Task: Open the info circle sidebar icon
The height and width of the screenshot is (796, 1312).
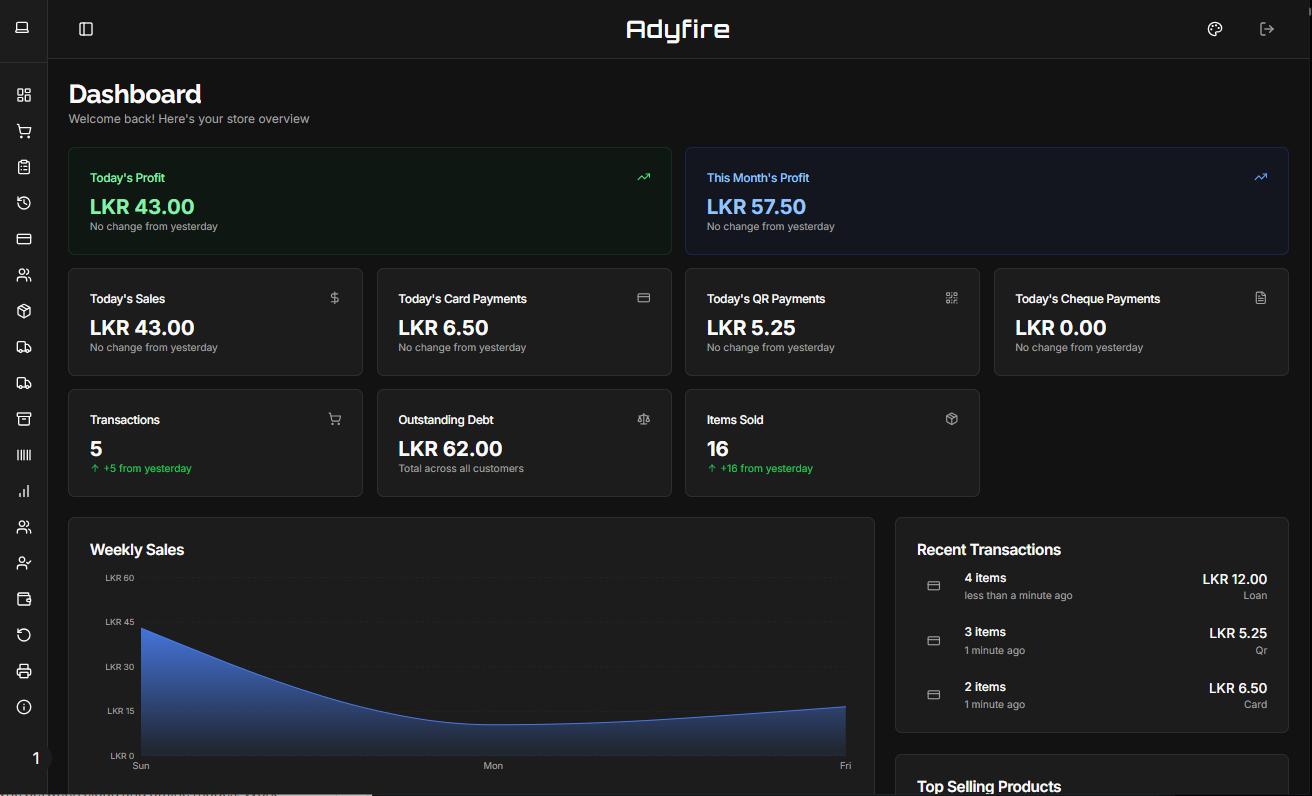Action: 24,707
